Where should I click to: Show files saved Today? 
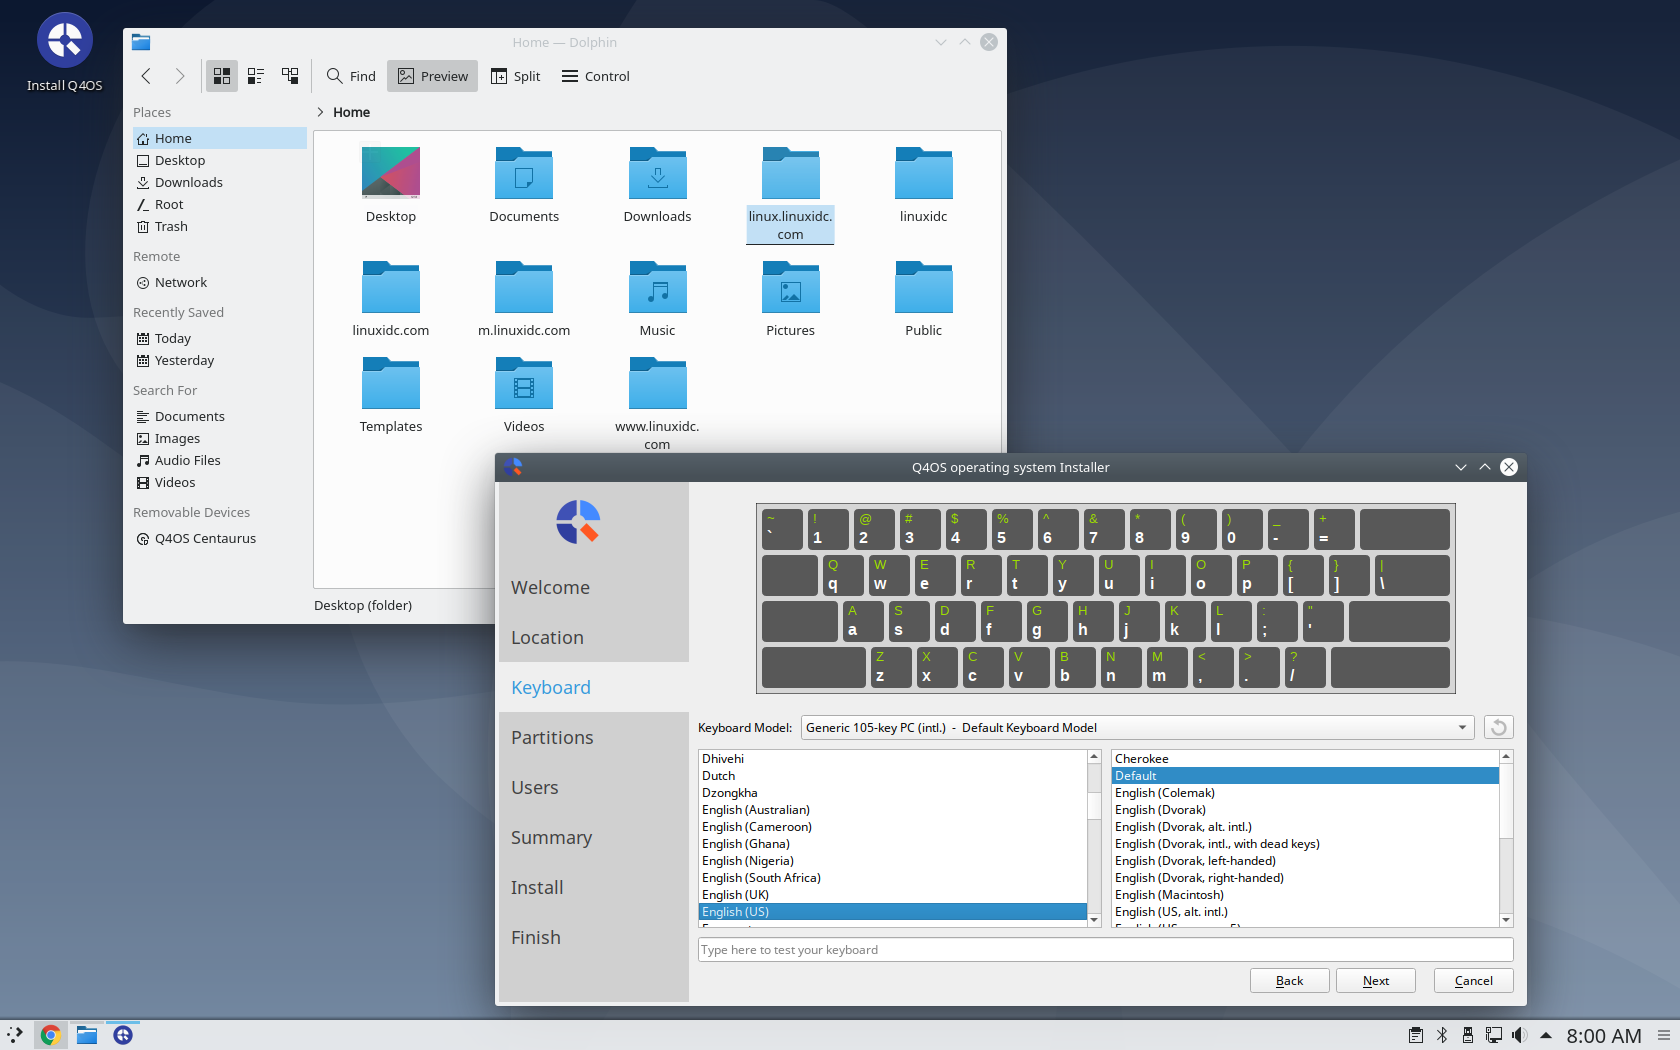pyautogui.click(x=220, y=338)
